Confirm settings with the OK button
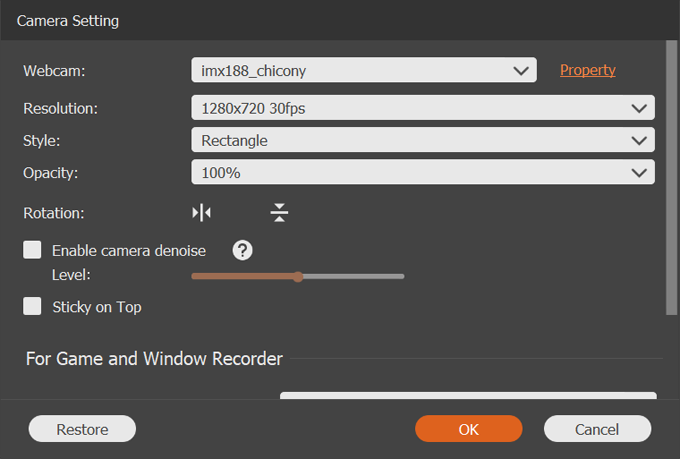This screenshot has height=459, width=680. (469, 429)
